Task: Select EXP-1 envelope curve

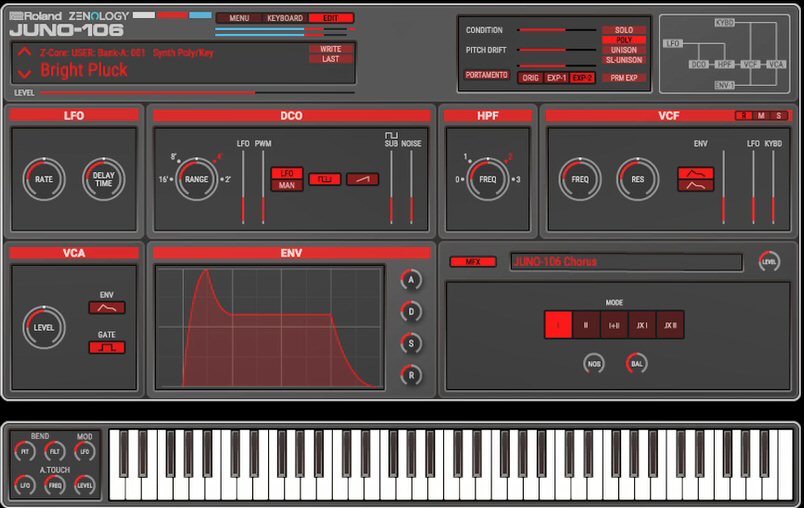Action: 556,78
